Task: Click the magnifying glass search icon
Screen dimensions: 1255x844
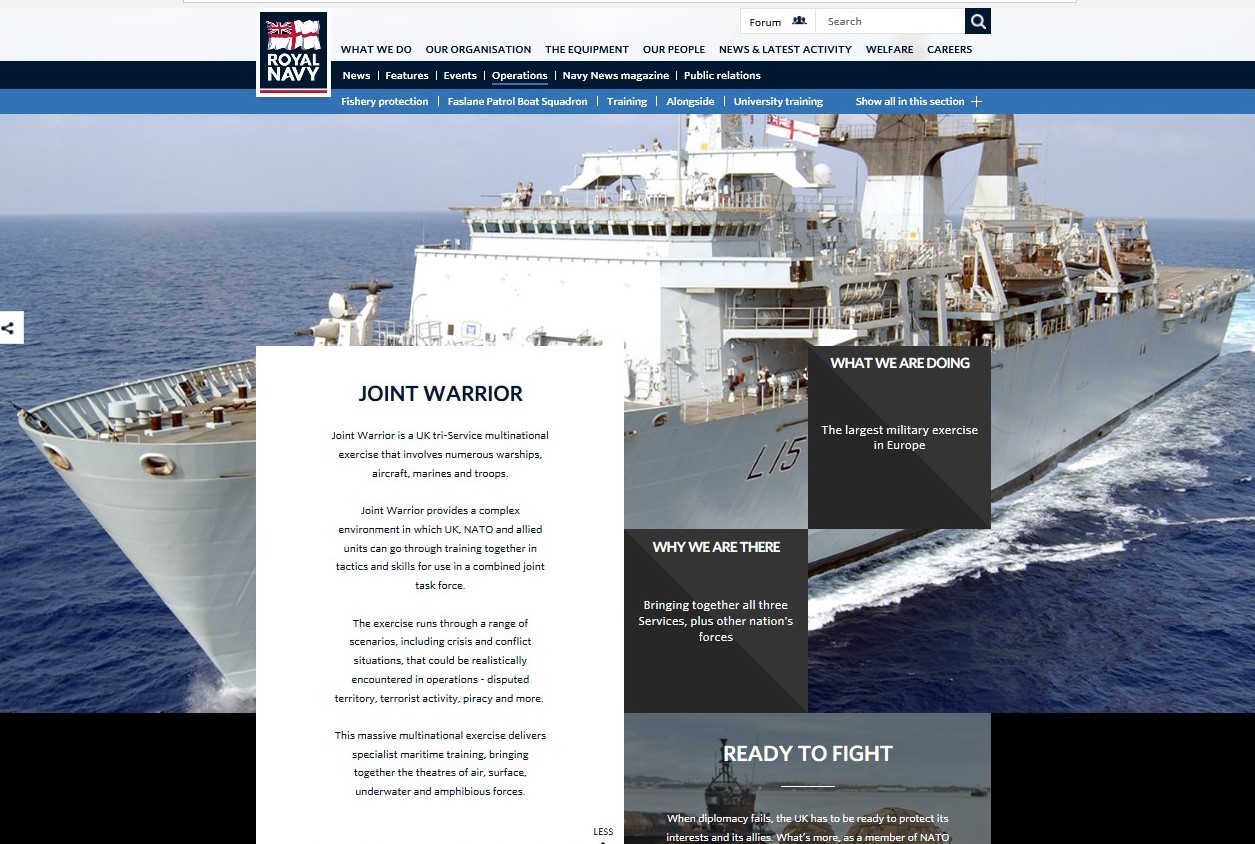Action: pyautogui.click(x=977, y=21)
